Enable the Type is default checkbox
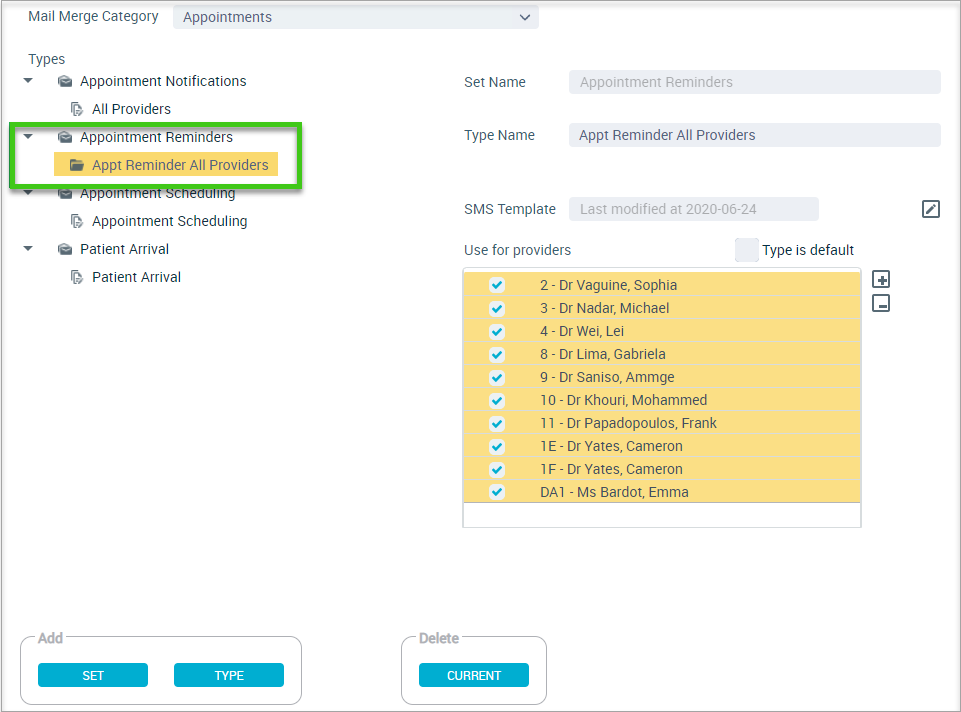 tap(746, 250)
